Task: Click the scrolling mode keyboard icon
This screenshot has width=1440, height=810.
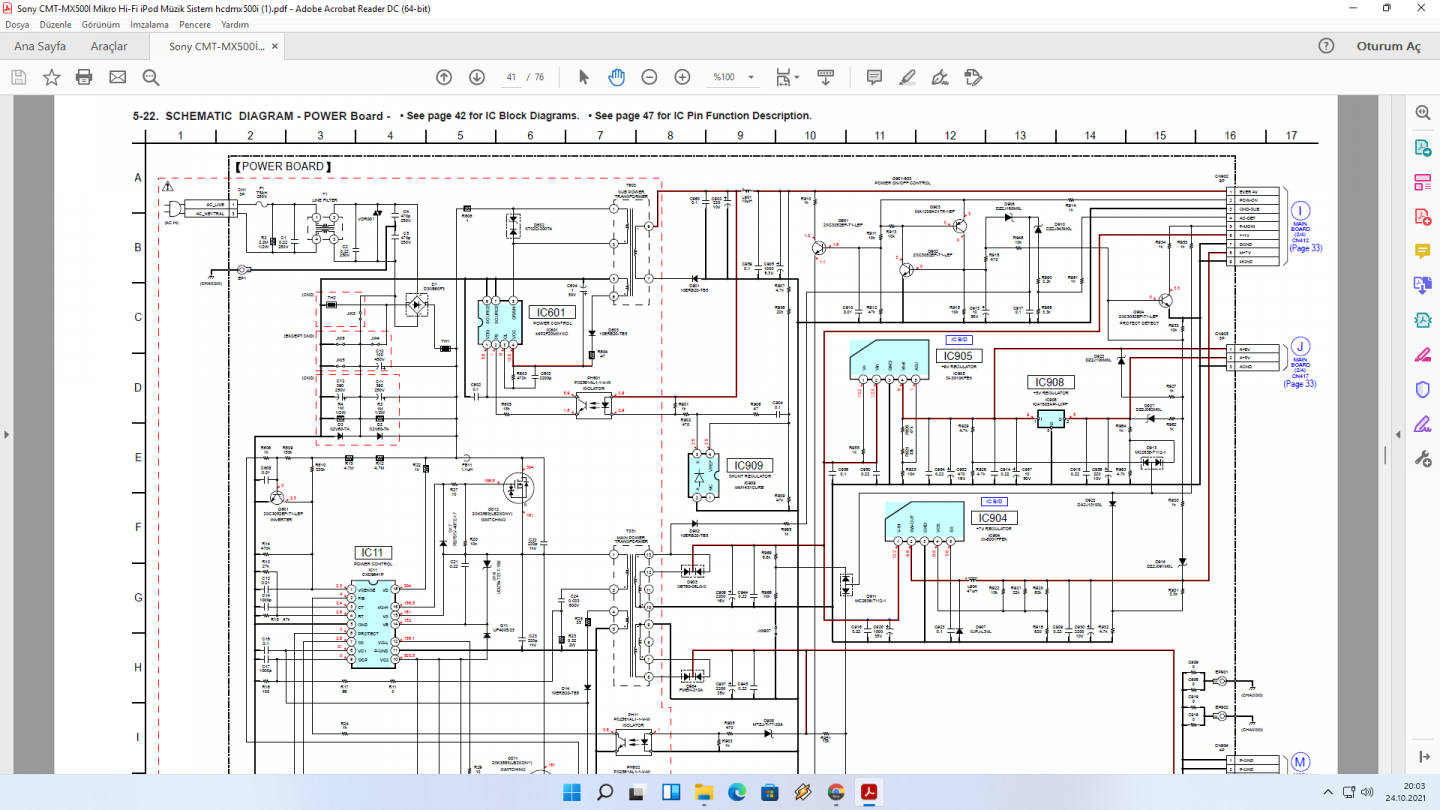Action: 826,77
